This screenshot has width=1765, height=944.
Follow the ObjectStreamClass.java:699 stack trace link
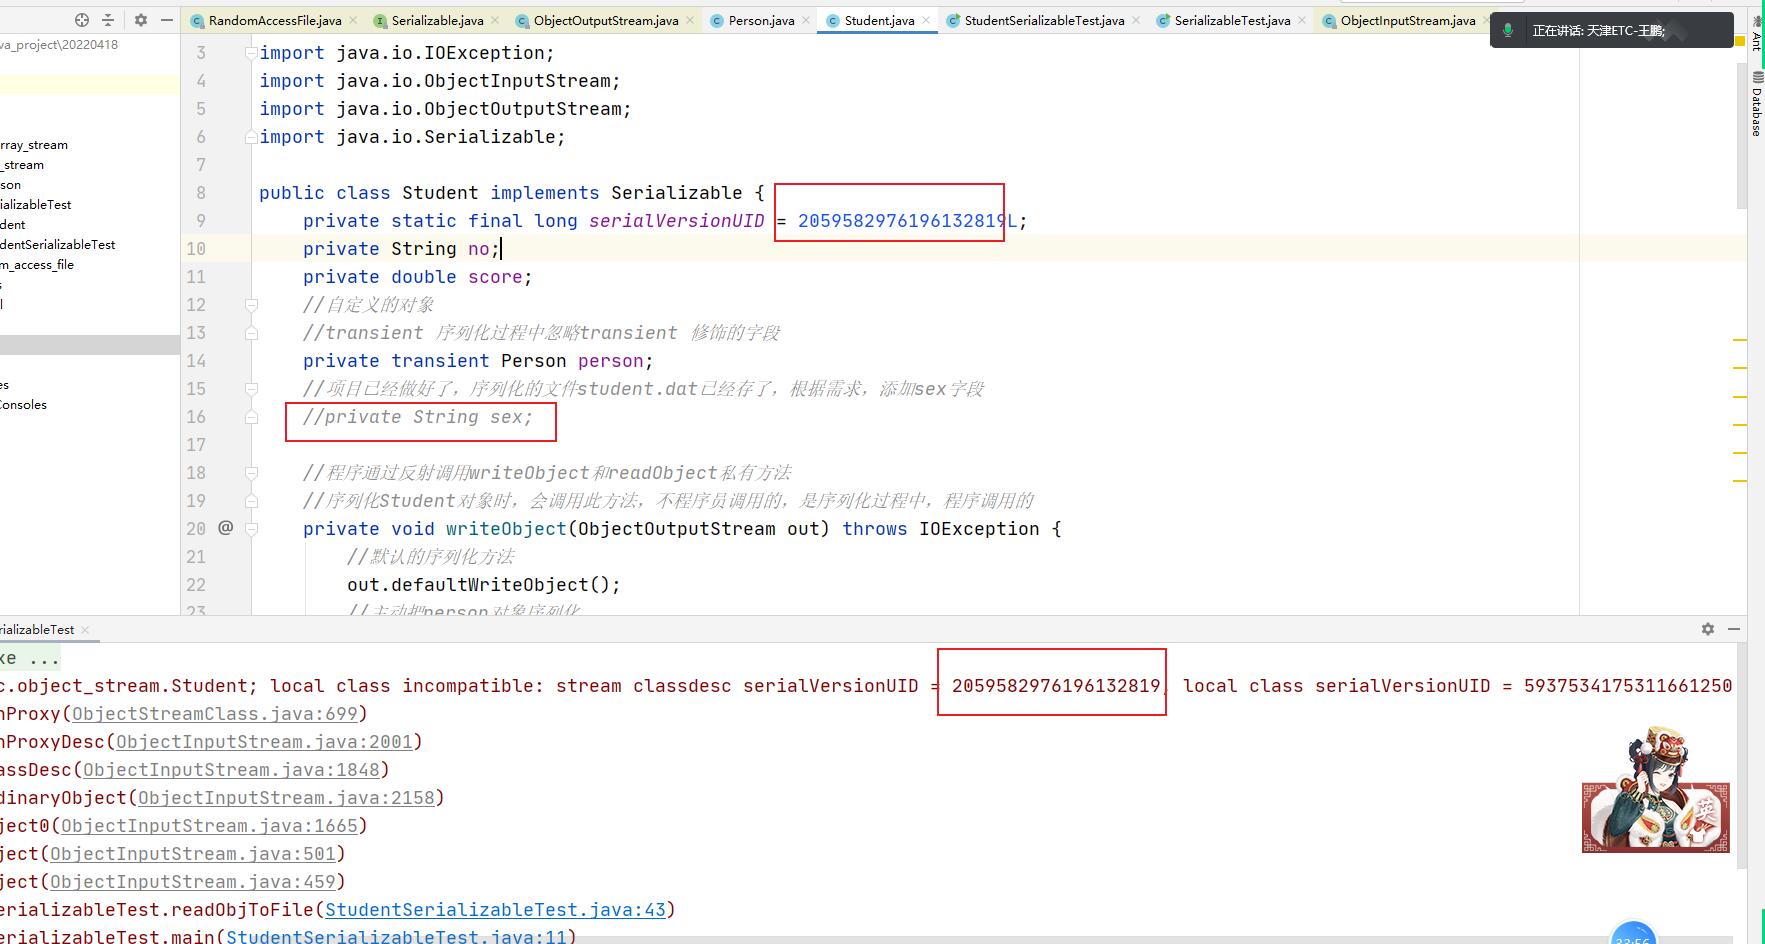click(x=215, y=714)
